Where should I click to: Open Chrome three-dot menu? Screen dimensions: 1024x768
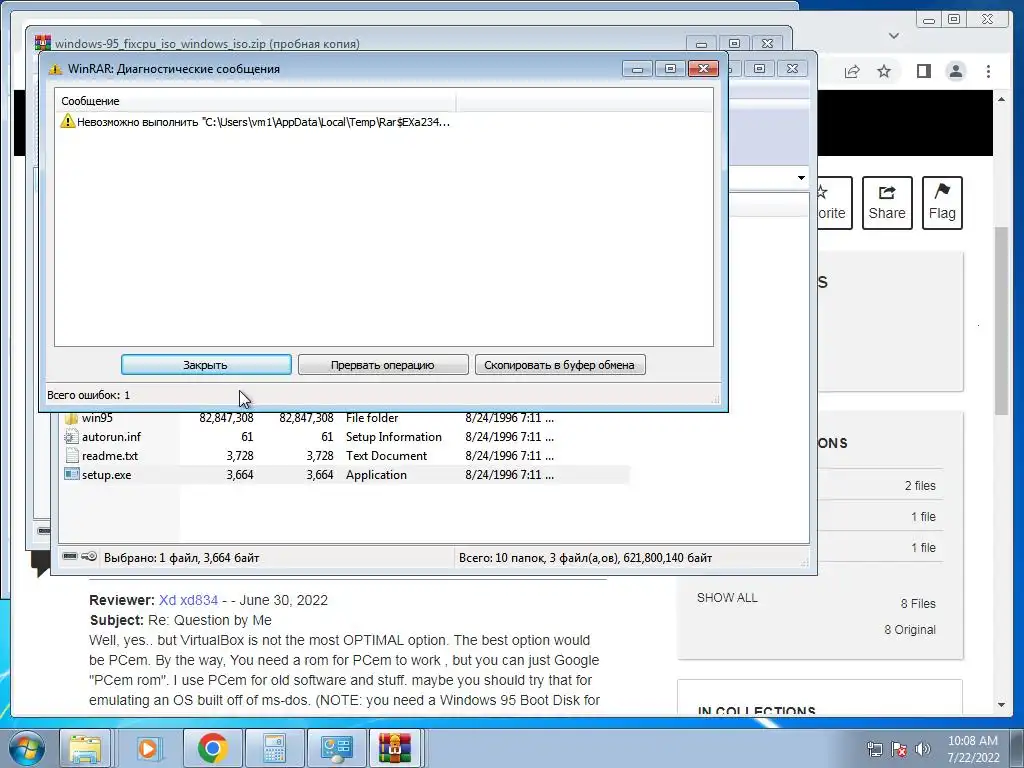point(988,71)
